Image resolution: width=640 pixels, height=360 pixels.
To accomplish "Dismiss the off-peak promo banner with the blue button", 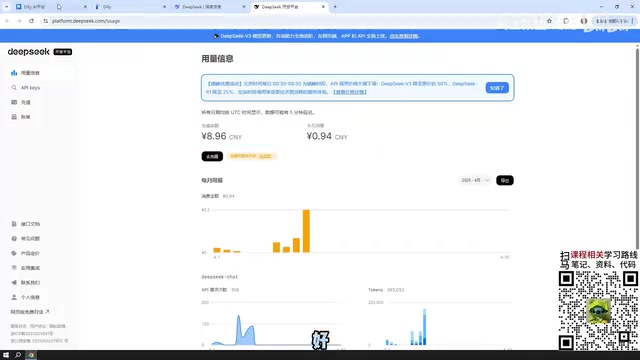I will 497,88.
